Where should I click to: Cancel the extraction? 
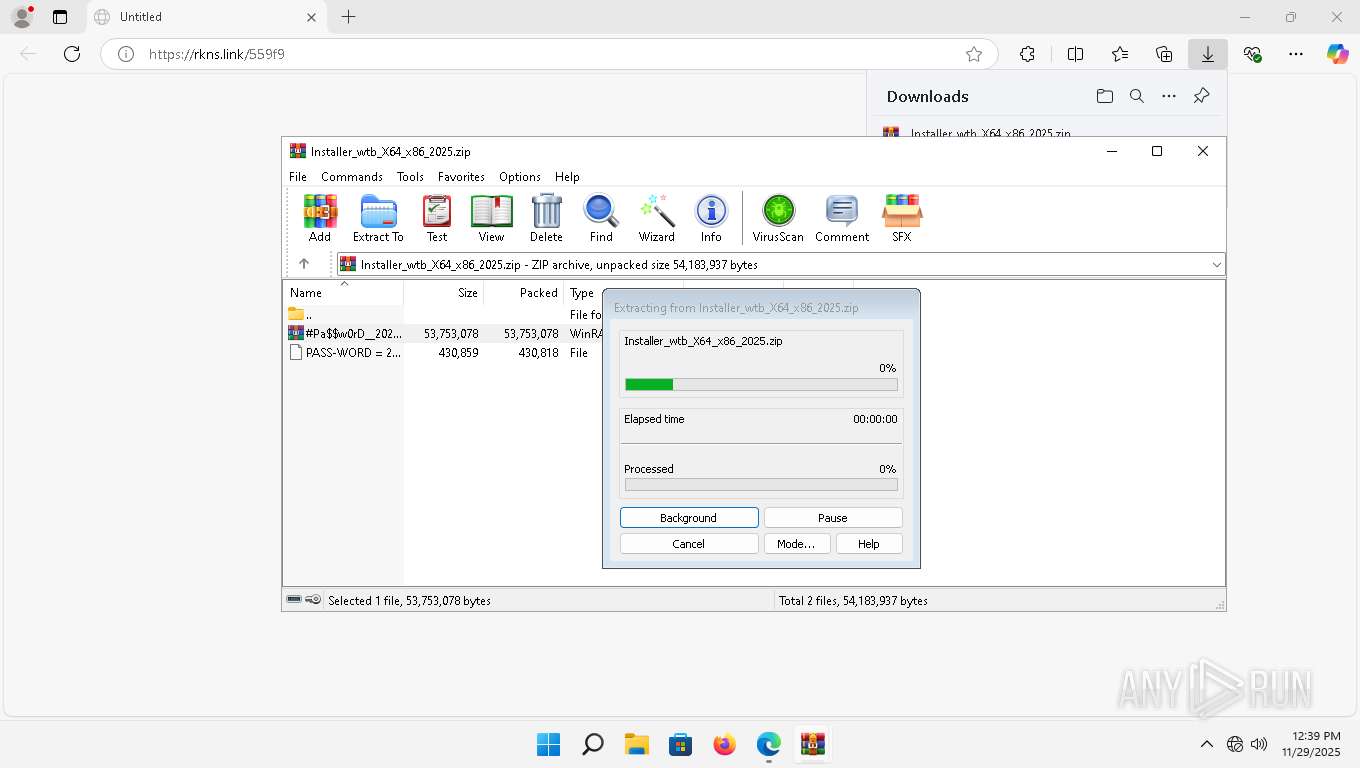[x=689, y=544]
